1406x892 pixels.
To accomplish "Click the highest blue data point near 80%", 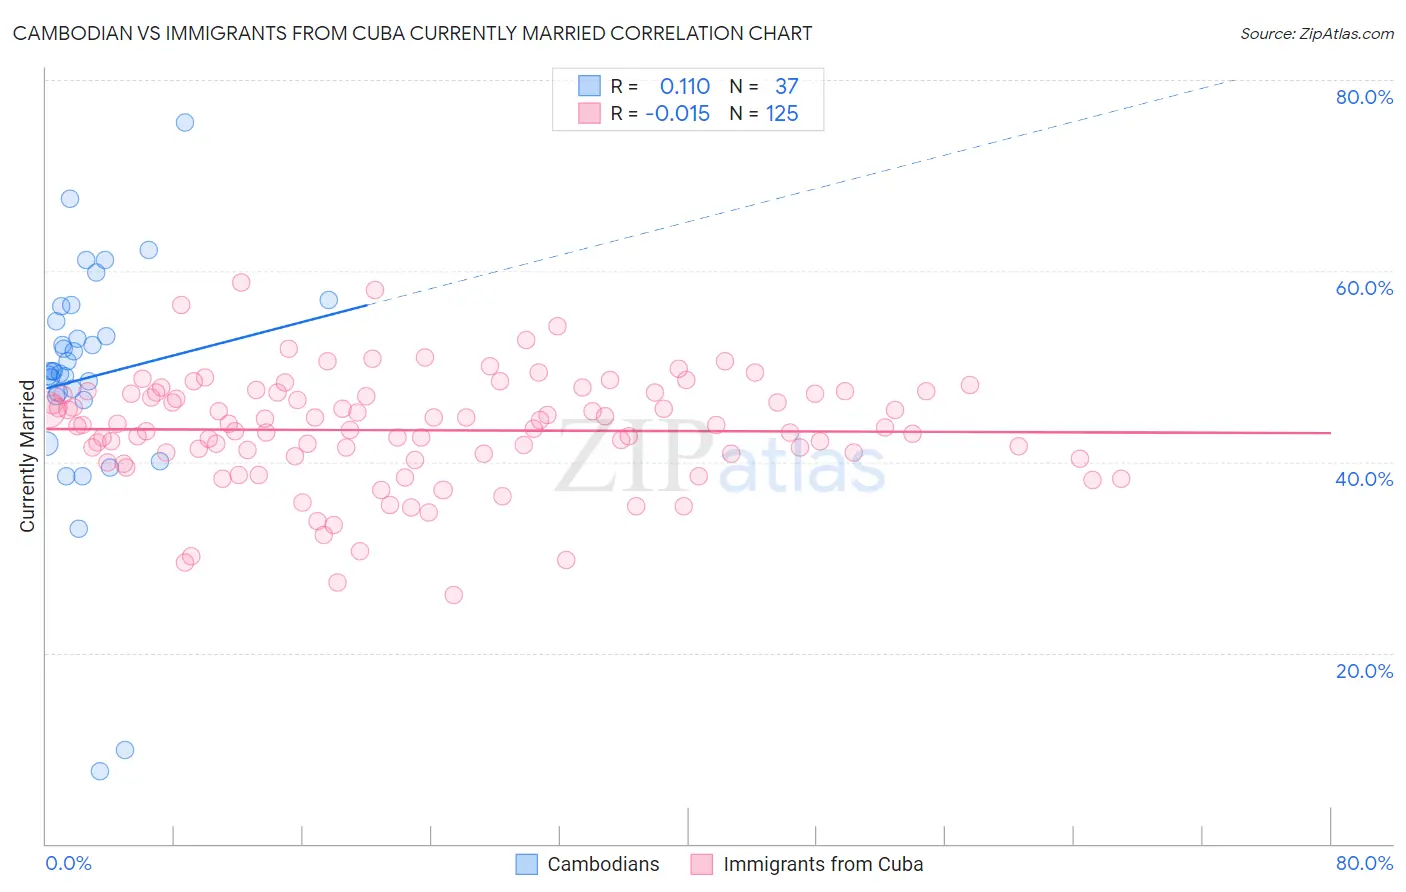I will [x=185, y=122].
